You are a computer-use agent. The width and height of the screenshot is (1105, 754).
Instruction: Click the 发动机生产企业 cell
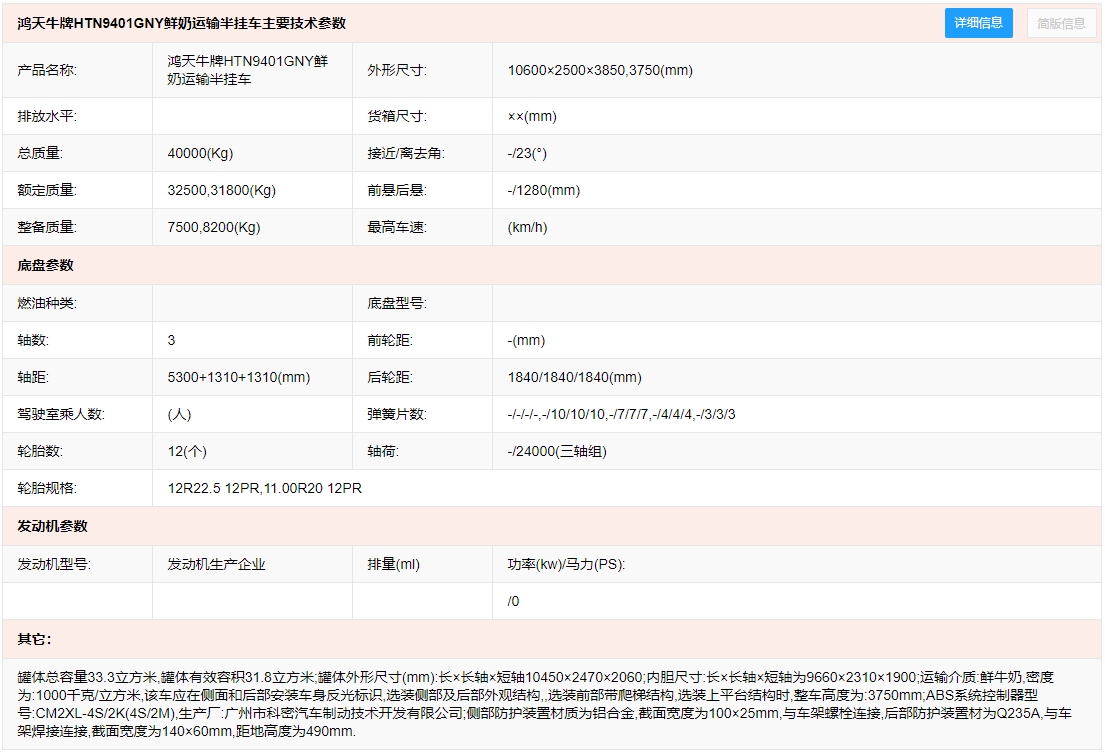[216, 564]
